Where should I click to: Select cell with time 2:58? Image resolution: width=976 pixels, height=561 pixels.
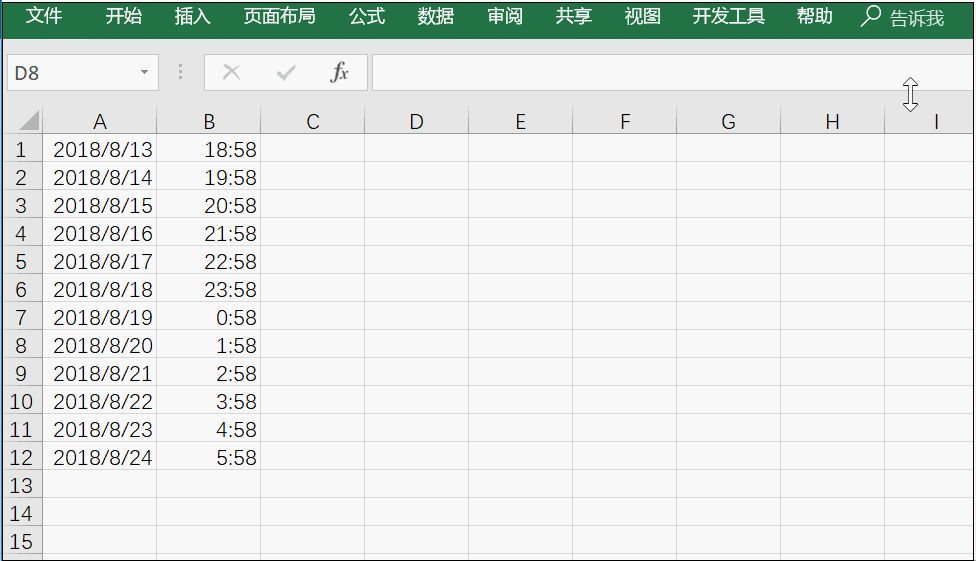(209, 373)
